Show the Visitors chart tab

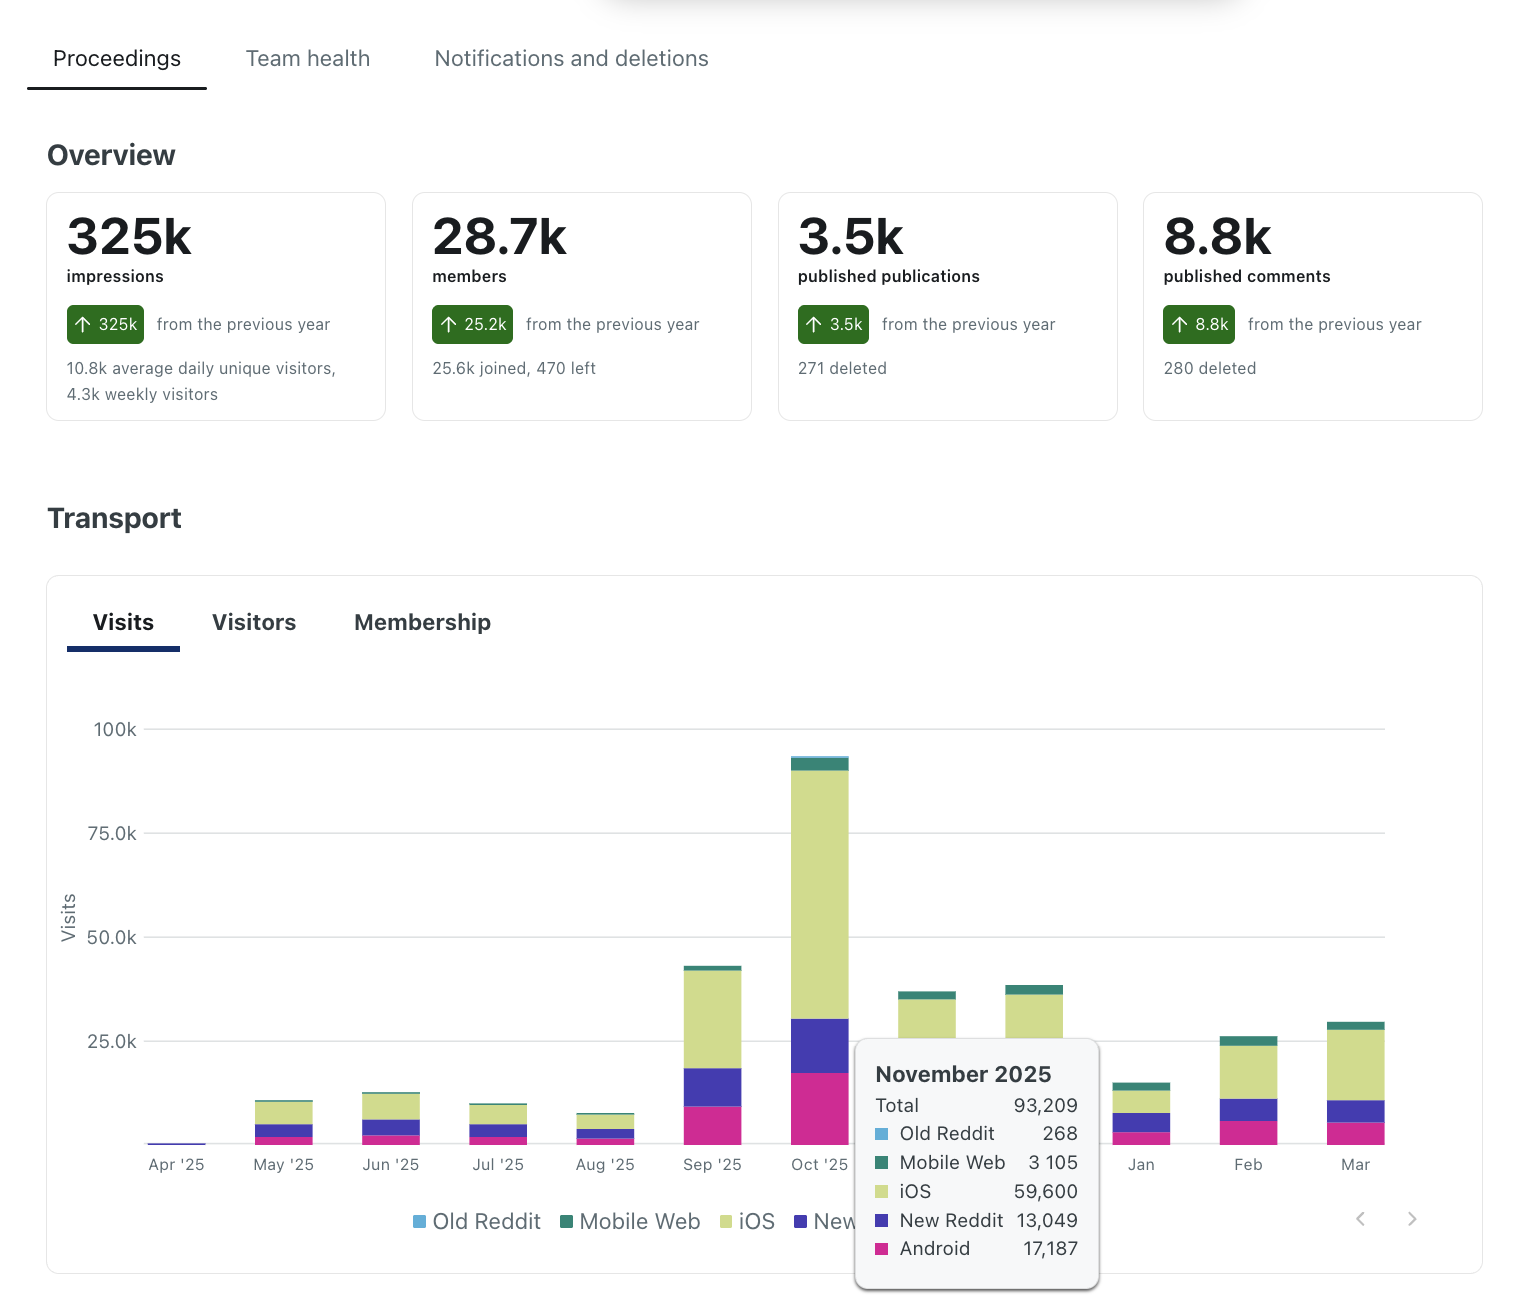[254, 622]
